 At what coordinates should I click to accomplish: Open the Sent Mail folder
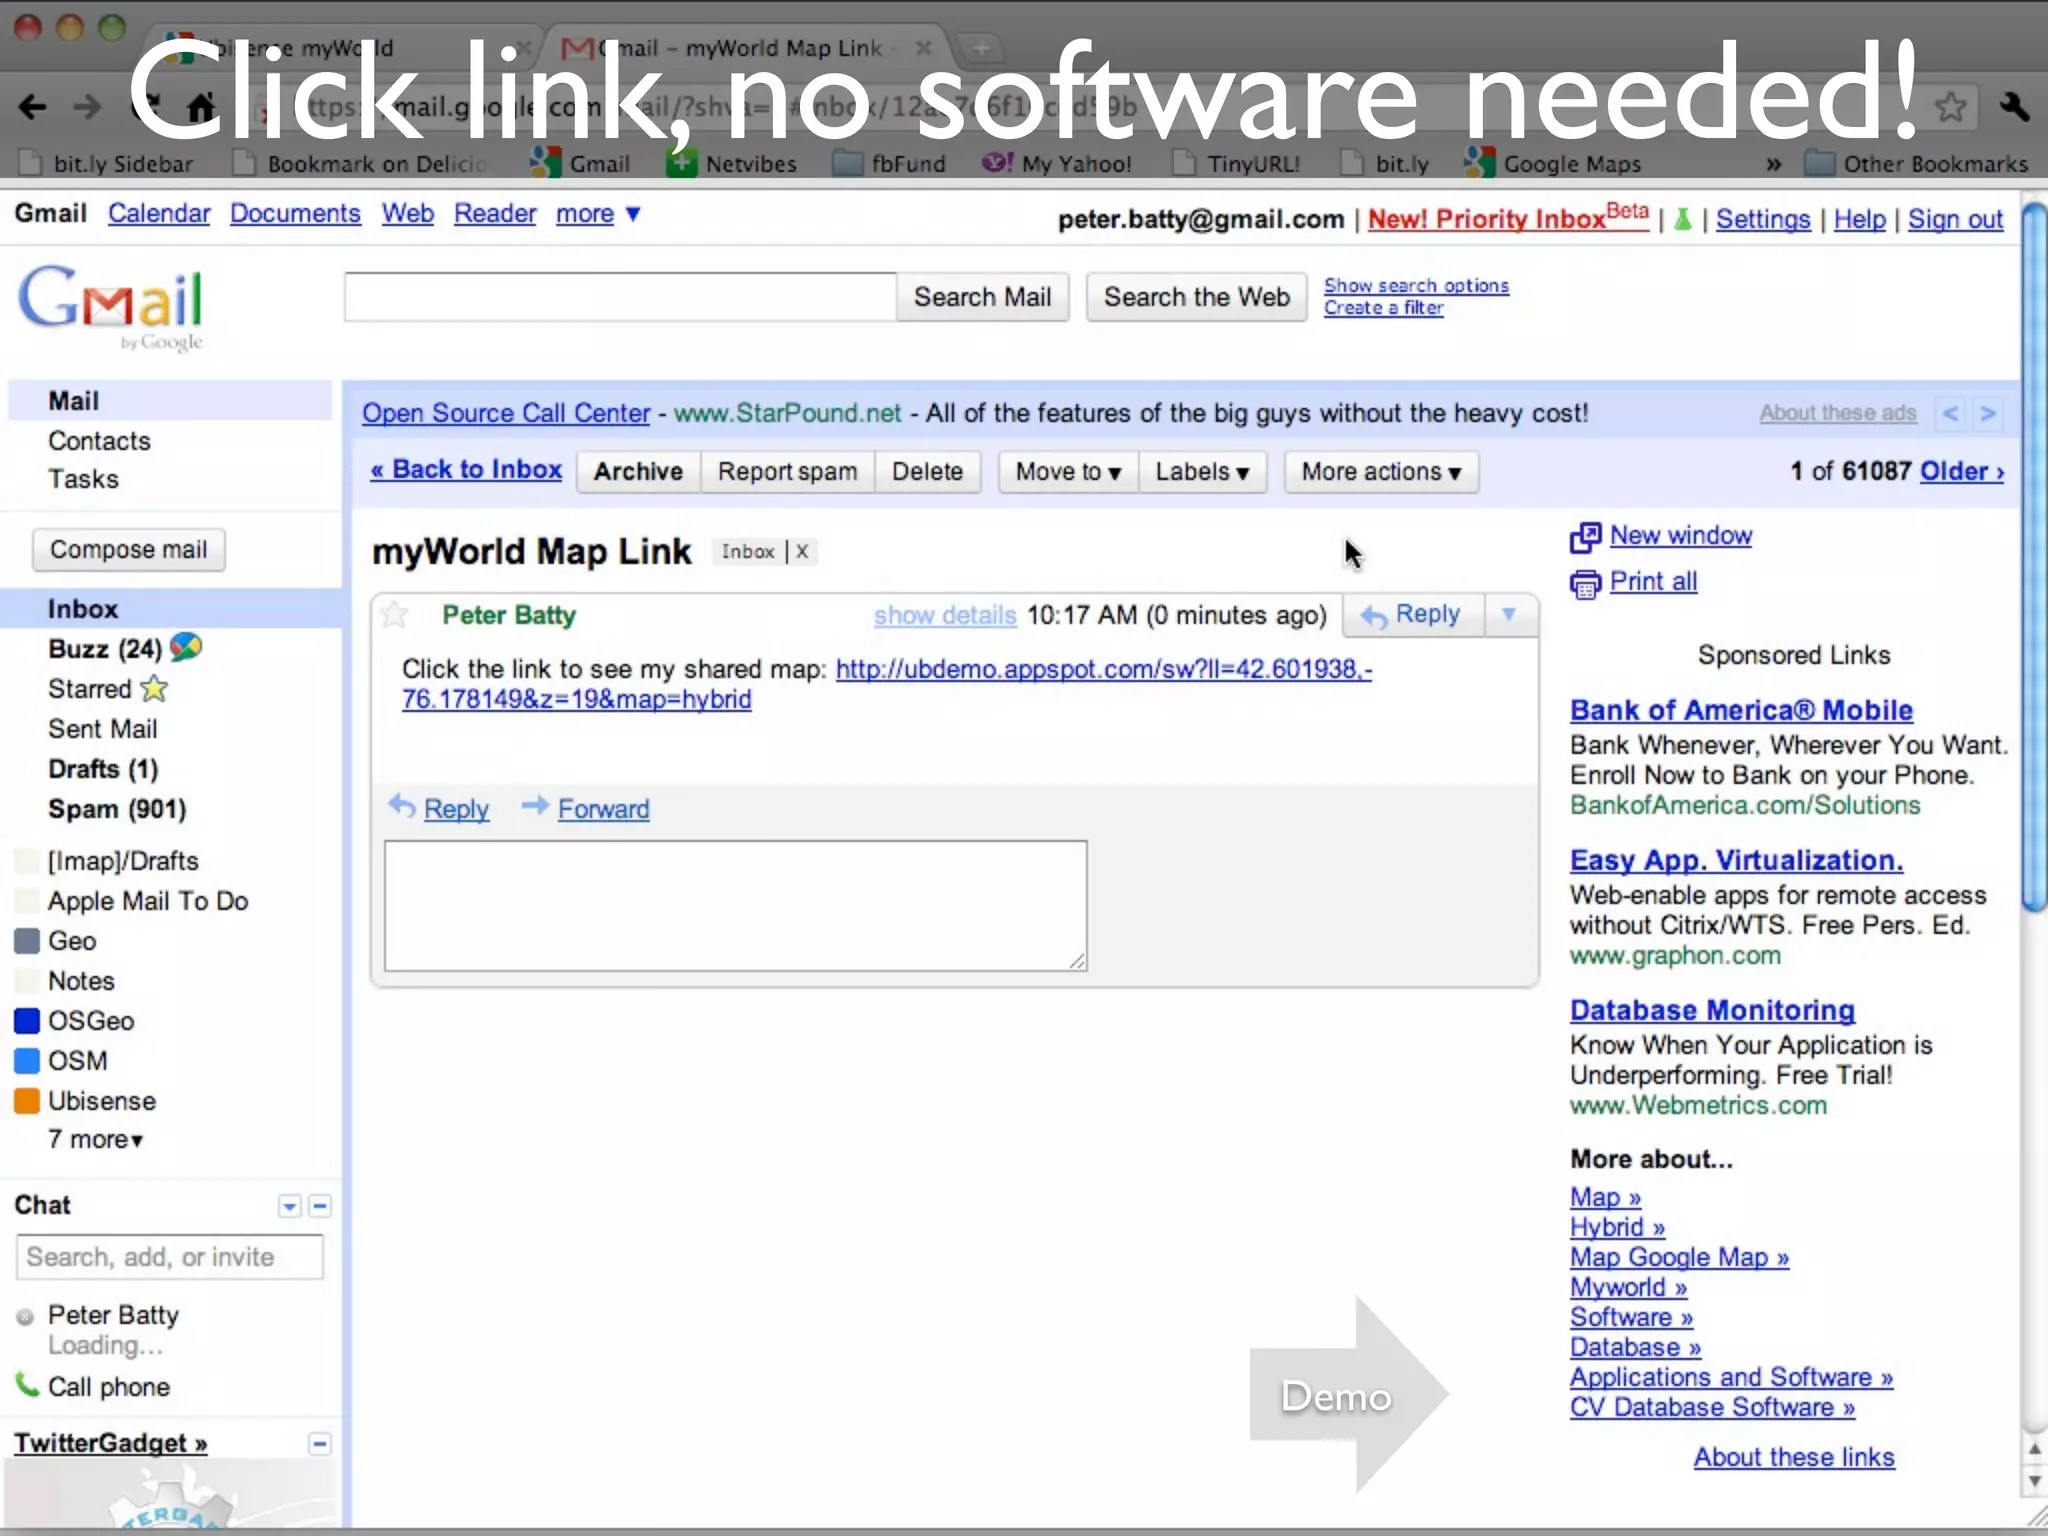pos(103,729)
